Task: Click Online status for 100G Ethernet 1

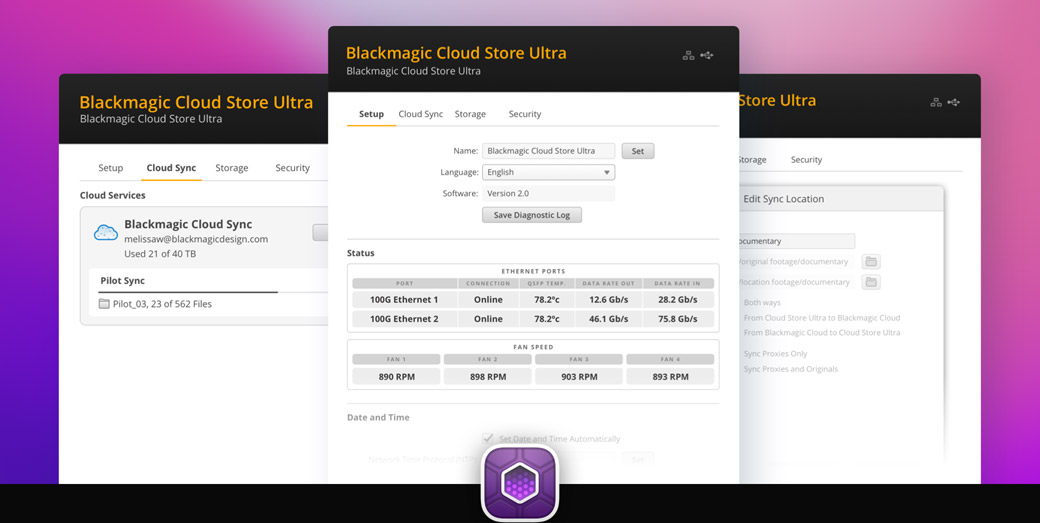Action: coord(488,300)
